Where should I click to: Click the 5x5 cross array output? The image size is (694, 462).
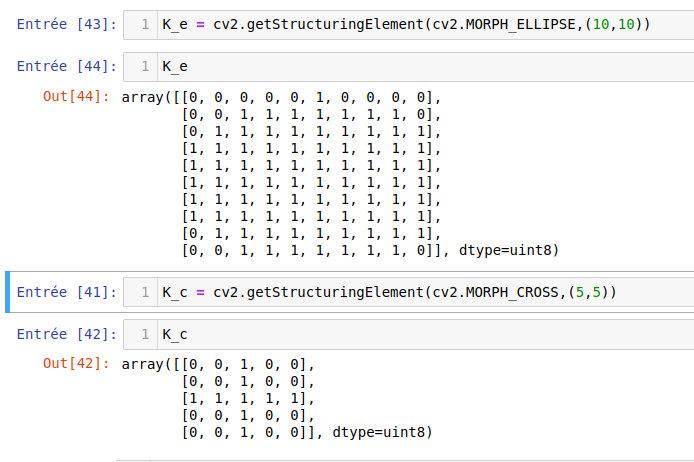coord(248,398)
